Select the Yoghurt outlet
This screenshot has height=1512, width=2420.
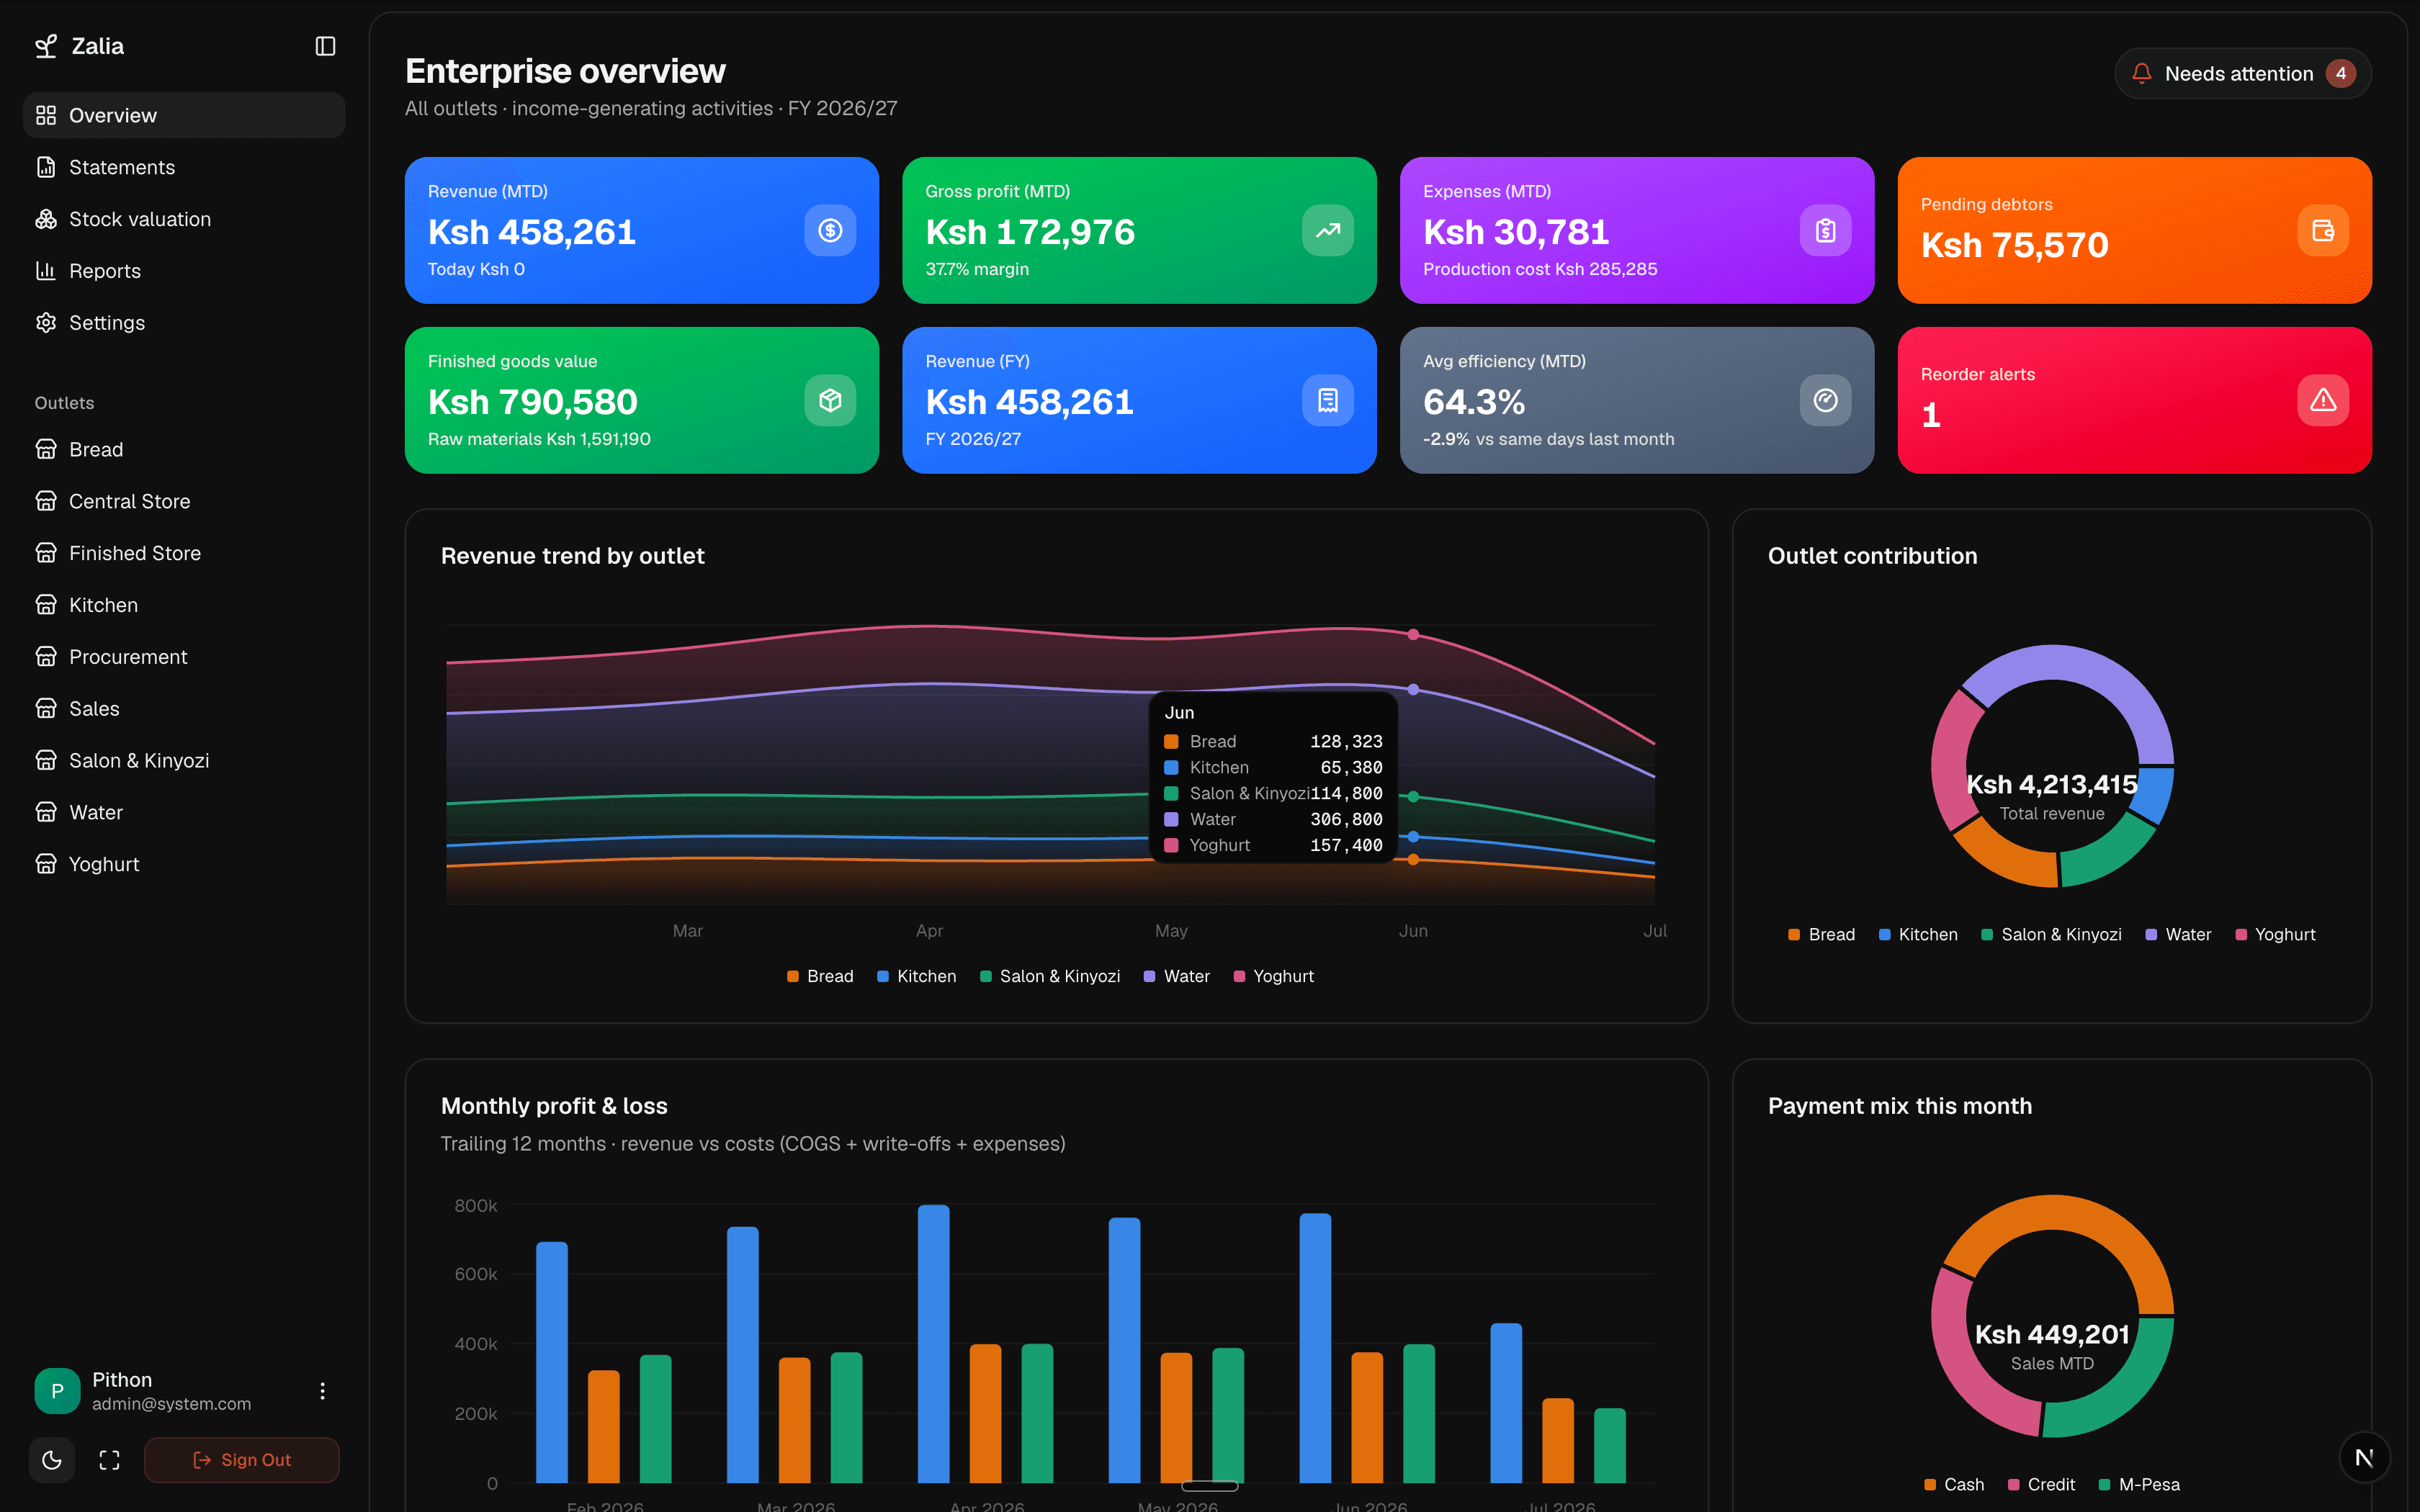[184, 864]
